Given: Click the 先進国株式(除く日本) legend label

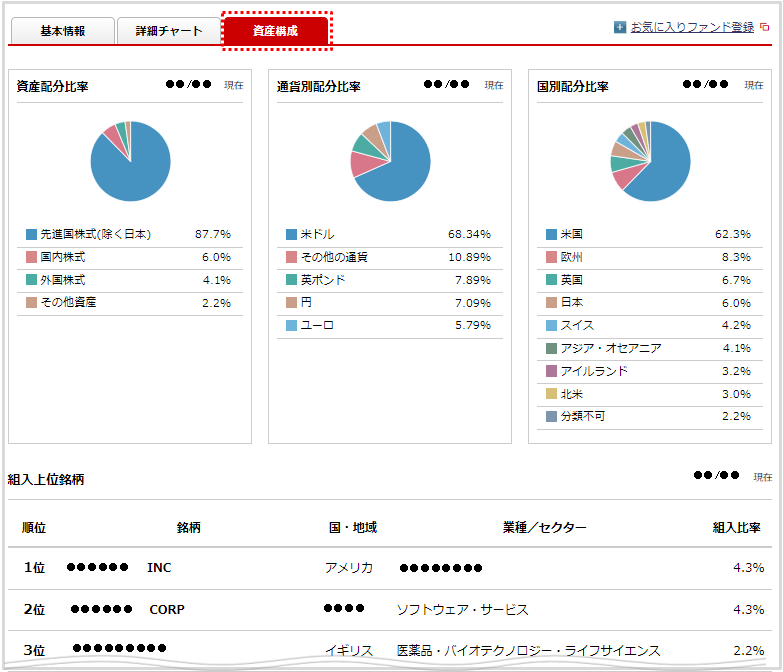Looking at the screenshot, I should pyautogui.click(x=95, y=234).
